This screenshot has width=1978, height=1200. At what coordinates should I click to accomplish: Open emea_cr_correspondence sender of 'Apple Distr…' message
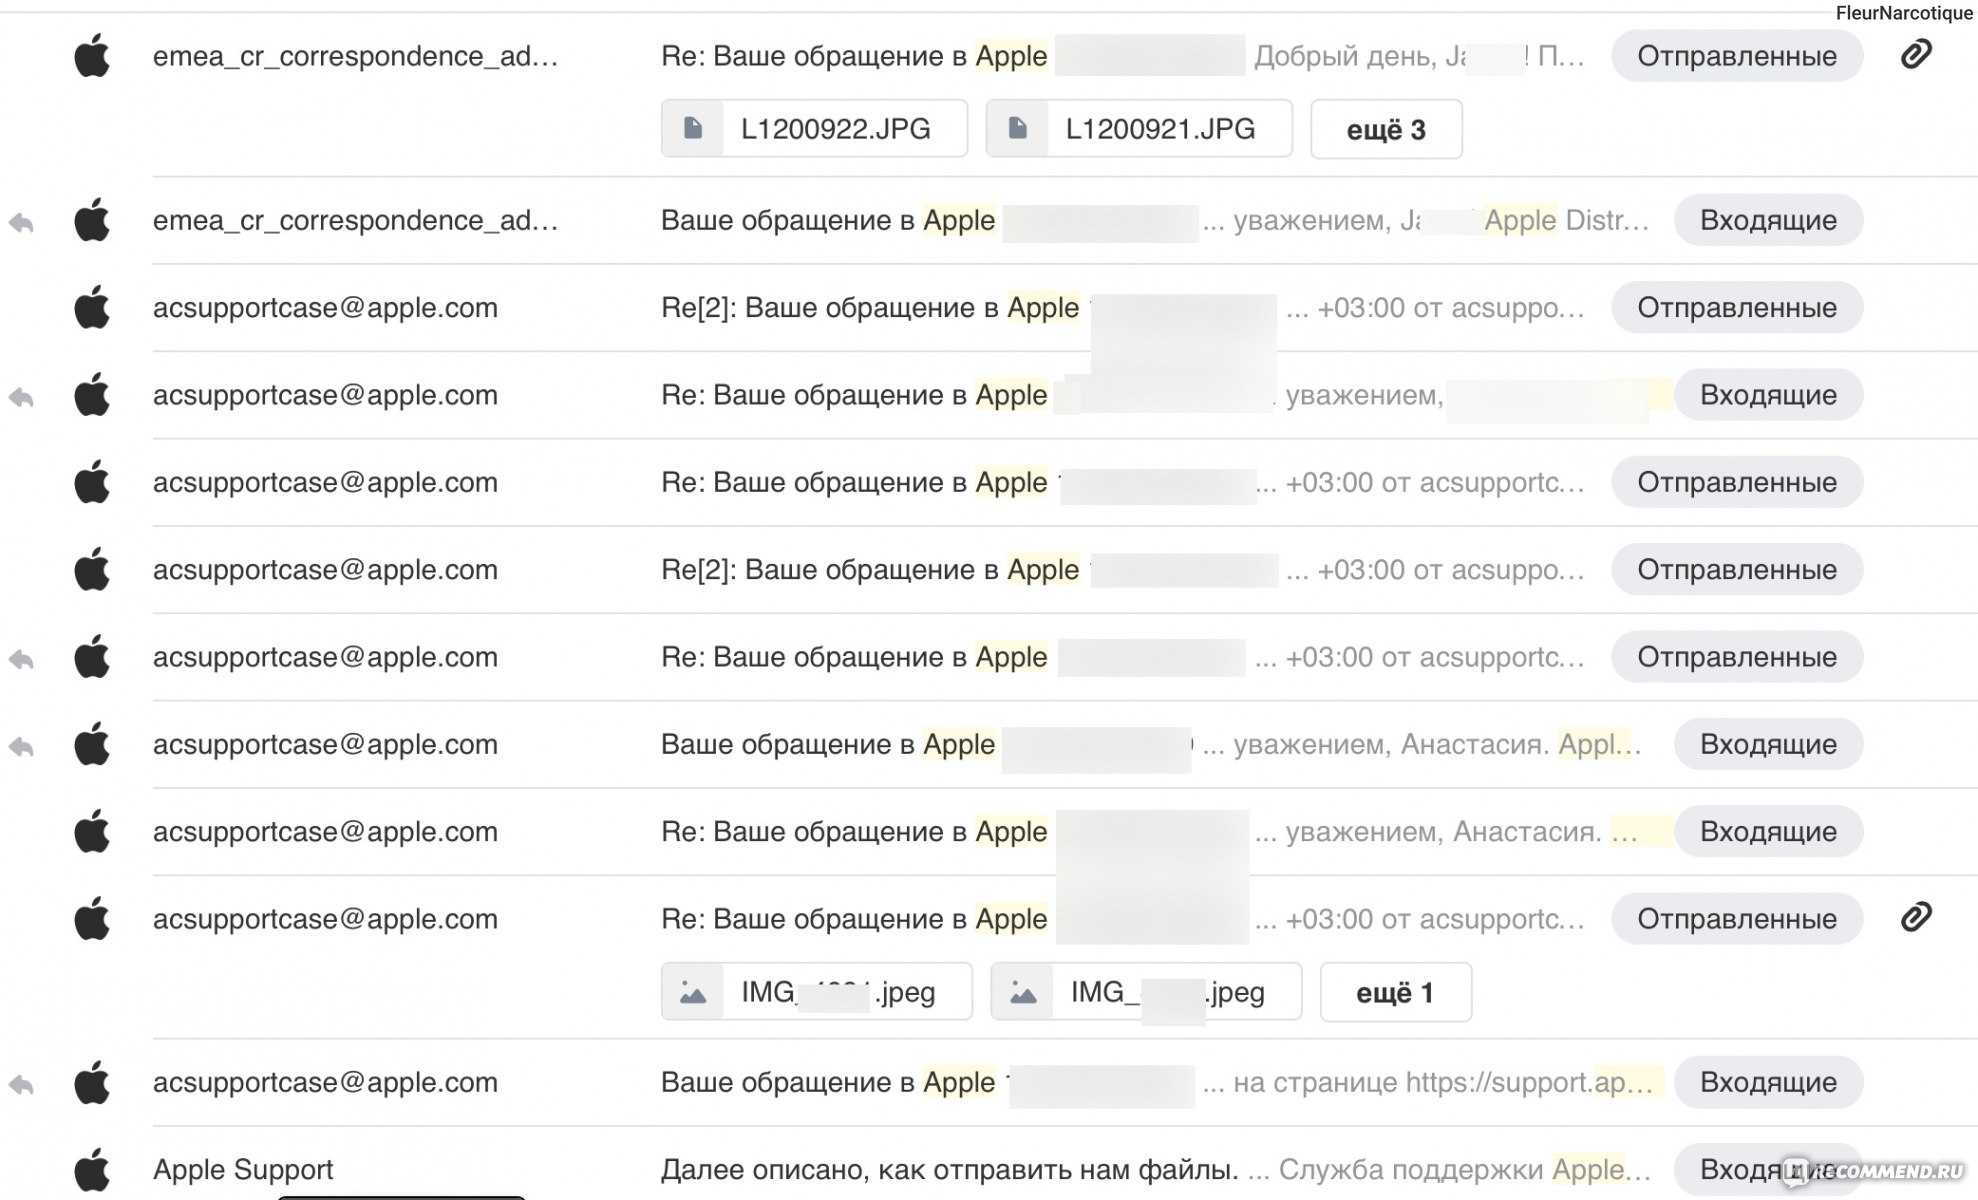pos(355,220)
